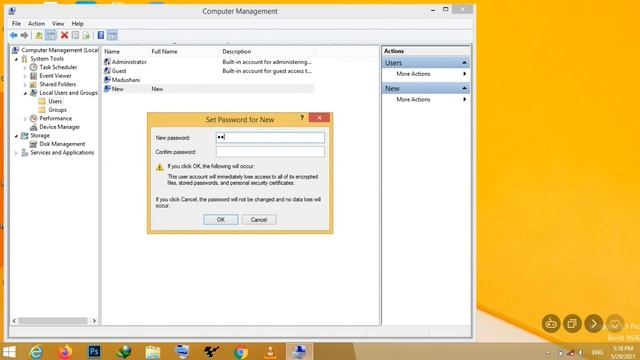Launch Firefox from the taskbar
Viewport: 640px width, 360px height.
click(65, 352)
